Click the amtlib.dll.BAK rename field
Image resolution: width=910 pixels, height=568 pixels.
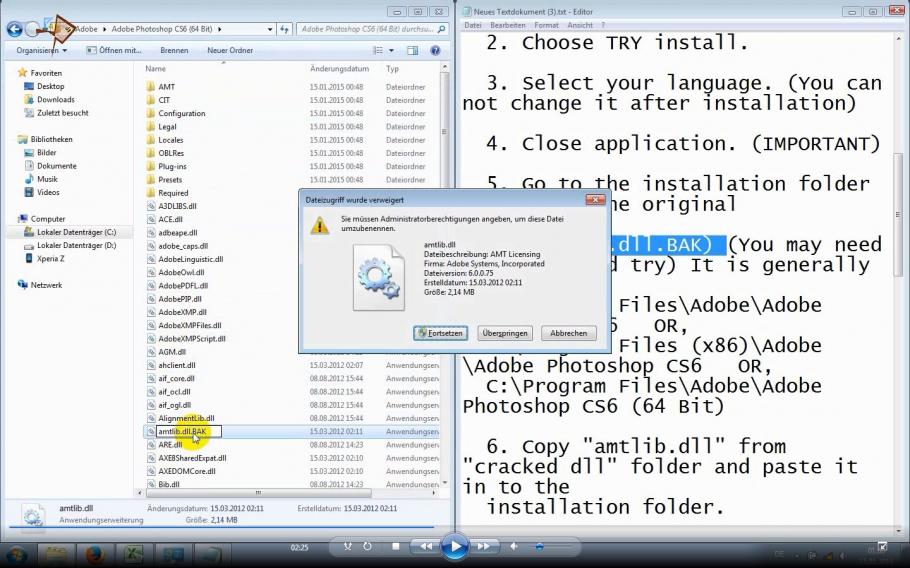click(189, 432)
